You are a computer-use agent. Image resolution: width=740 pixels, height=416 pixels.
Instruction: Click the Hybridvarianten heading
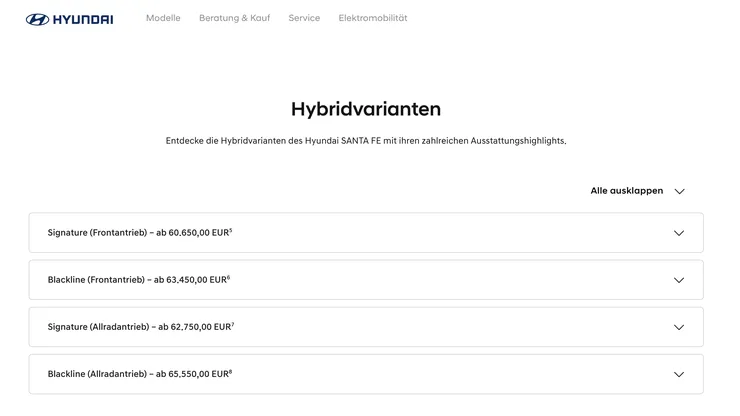pyautogui.click(x=366, y=109)
